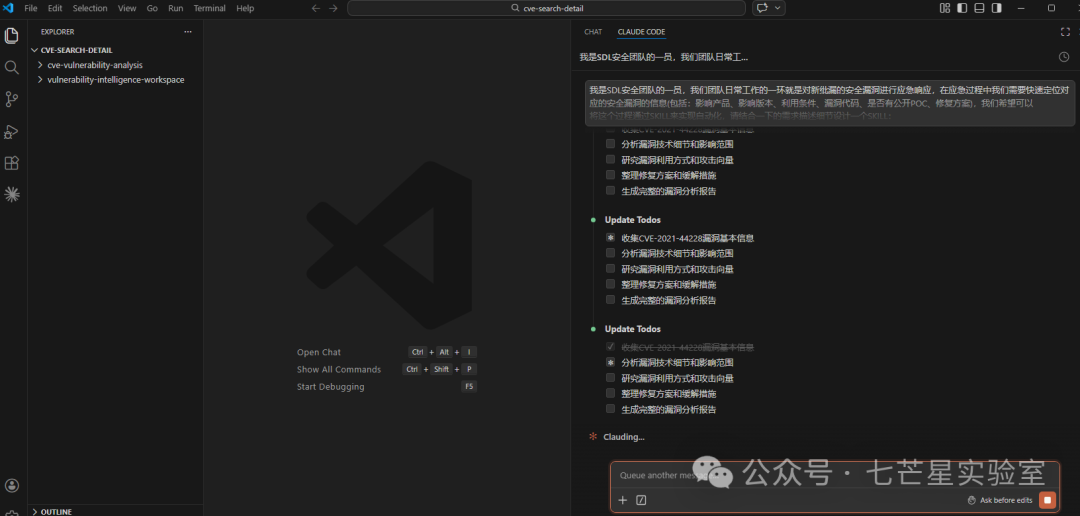The width and height of the screenshot is (1080, 516).
Task: Open the Run menu
Action: point(176,8)
